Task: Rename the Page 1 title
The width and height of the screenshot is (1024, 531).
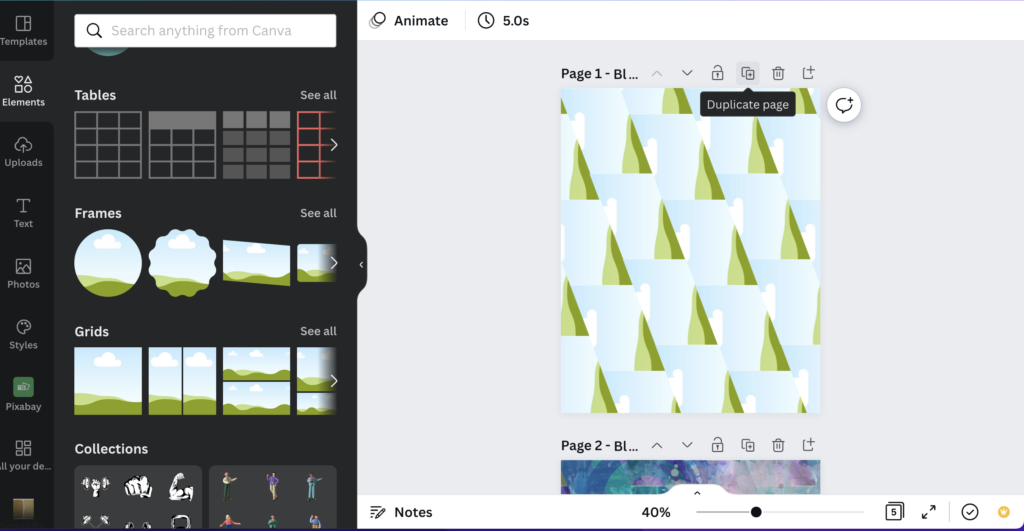Action: coord(600,73)
